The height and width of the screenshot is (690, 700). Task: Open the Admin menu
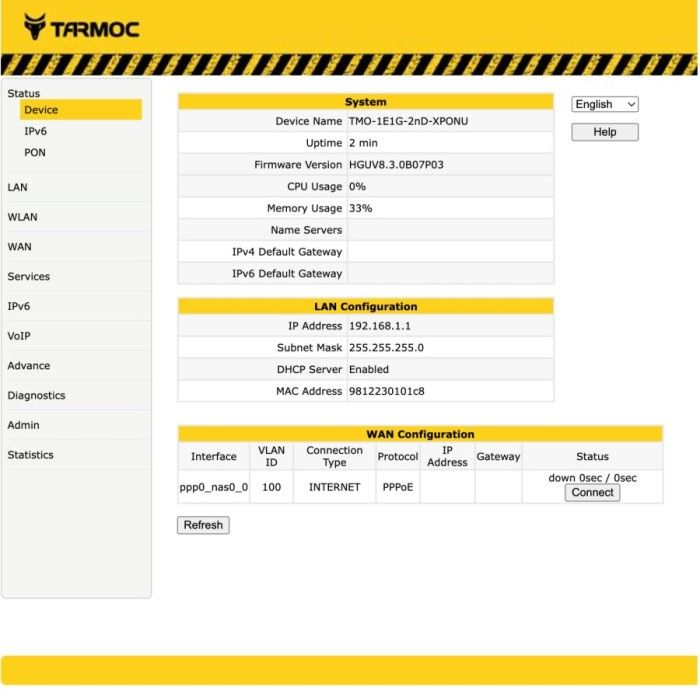(x=23, y=425)
